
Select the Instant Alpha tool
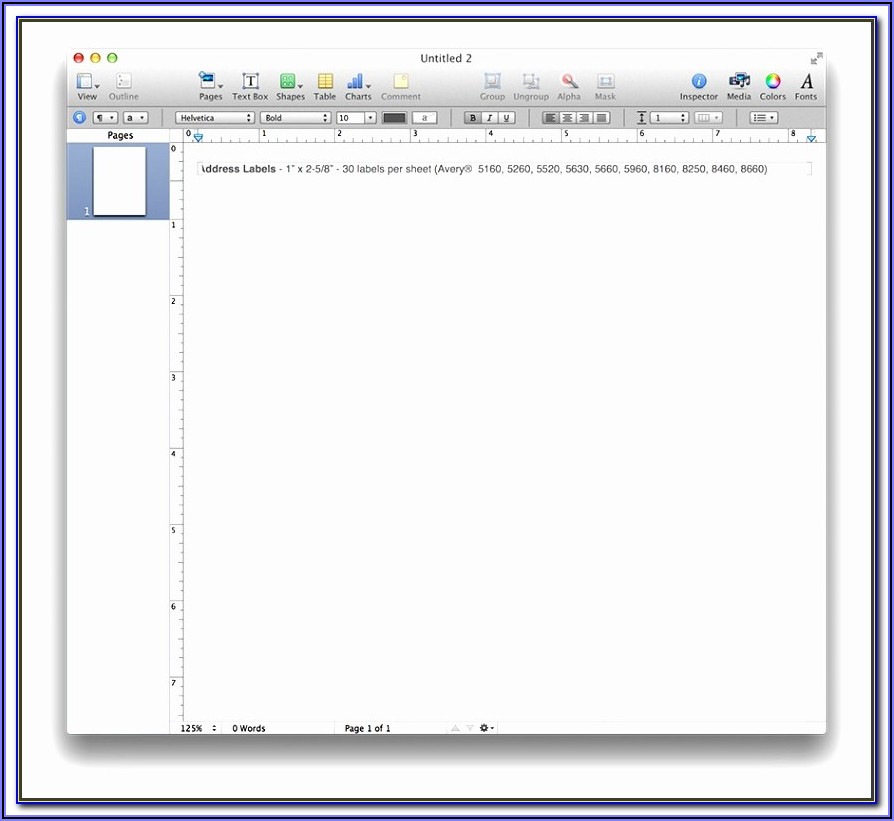click(x=569, y=87)
